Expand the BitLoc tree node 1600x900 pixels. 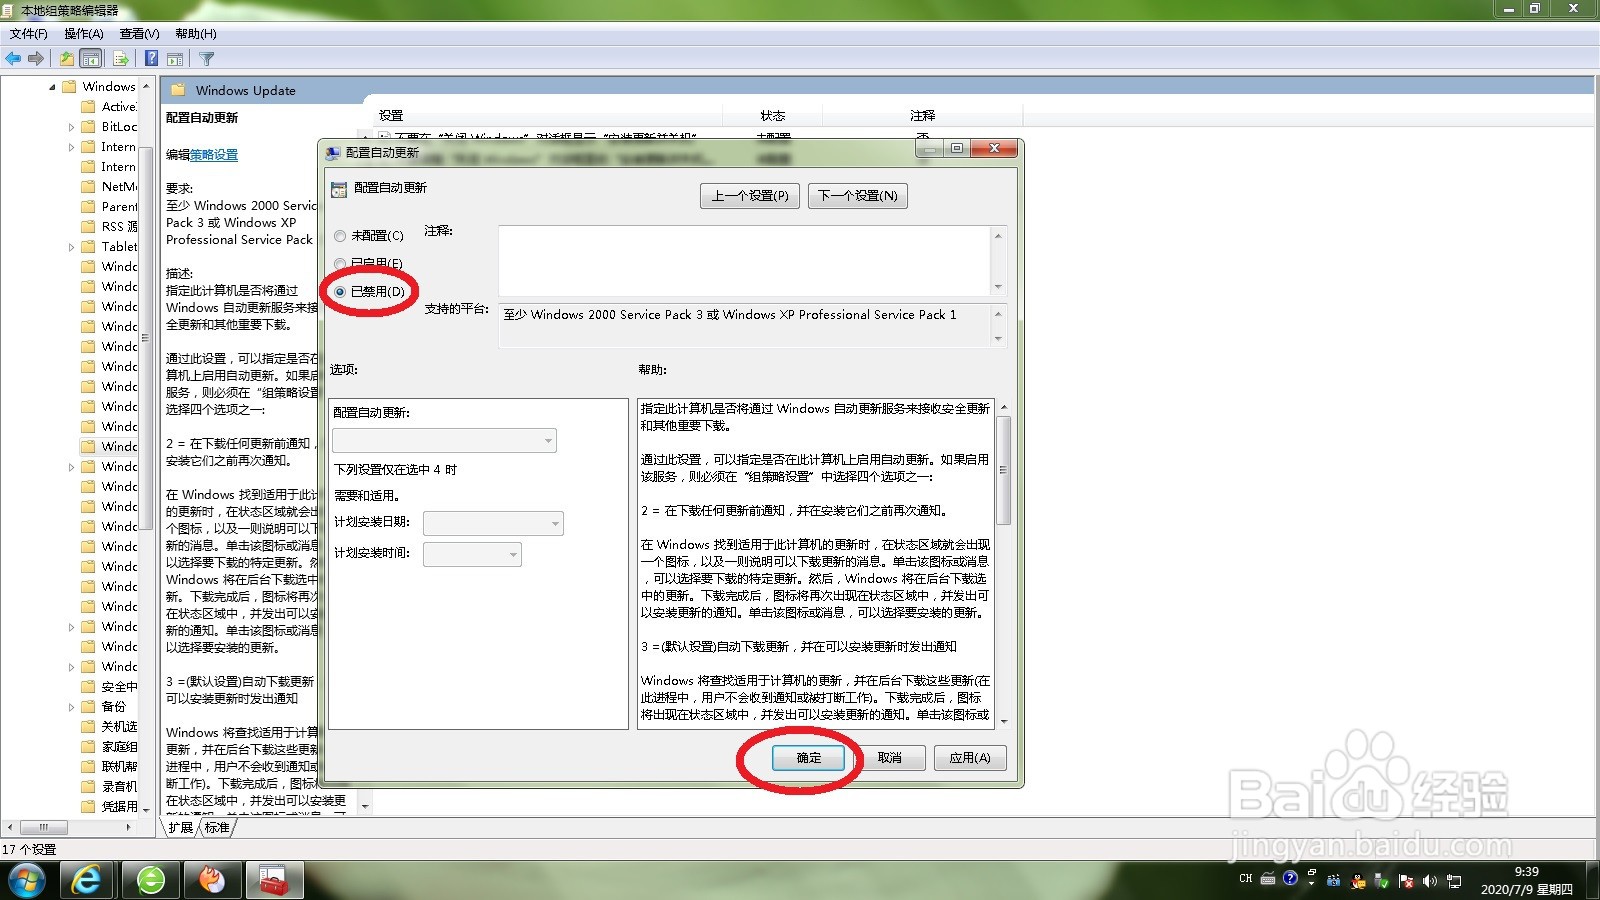coord(71,127)
